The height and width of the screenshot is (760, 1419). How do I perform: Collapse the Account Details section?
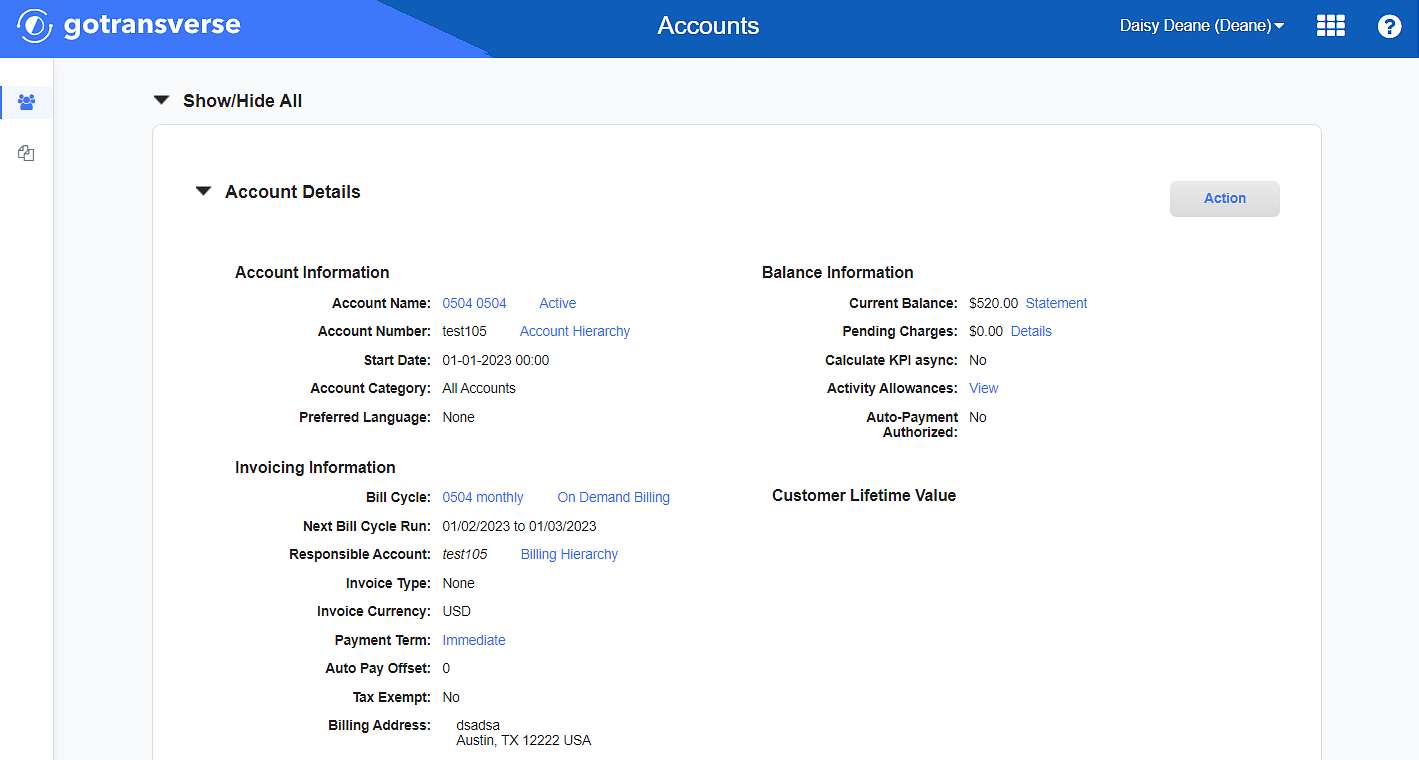point(203,191)
